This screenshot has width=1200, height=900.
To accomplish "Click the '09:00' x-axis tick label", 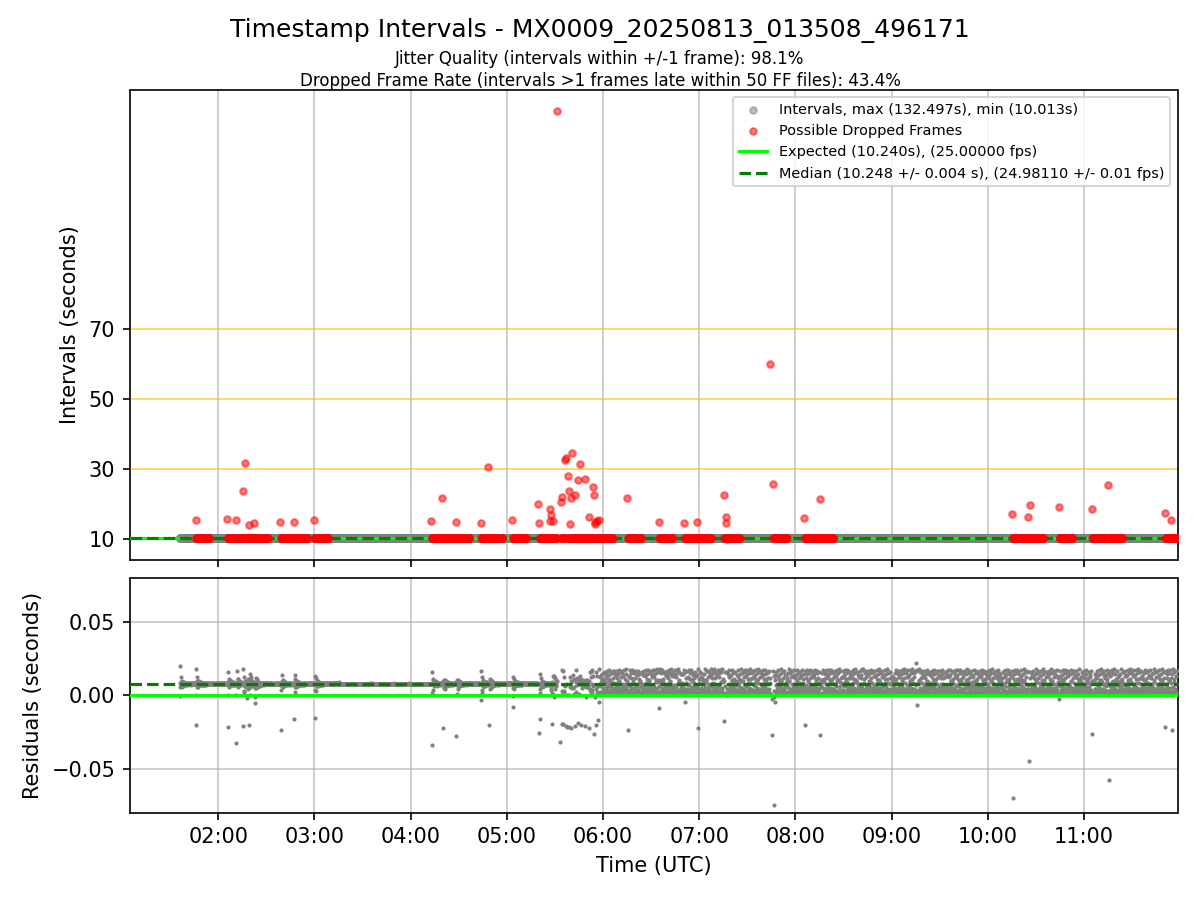I will click(891, 834).
